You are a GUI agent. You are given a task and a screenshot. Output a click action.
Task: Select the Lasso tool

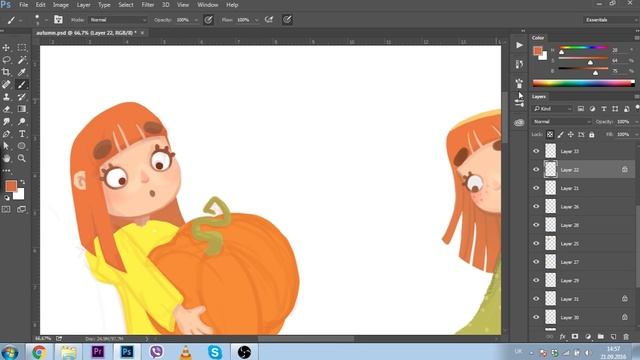pos(6,60)
